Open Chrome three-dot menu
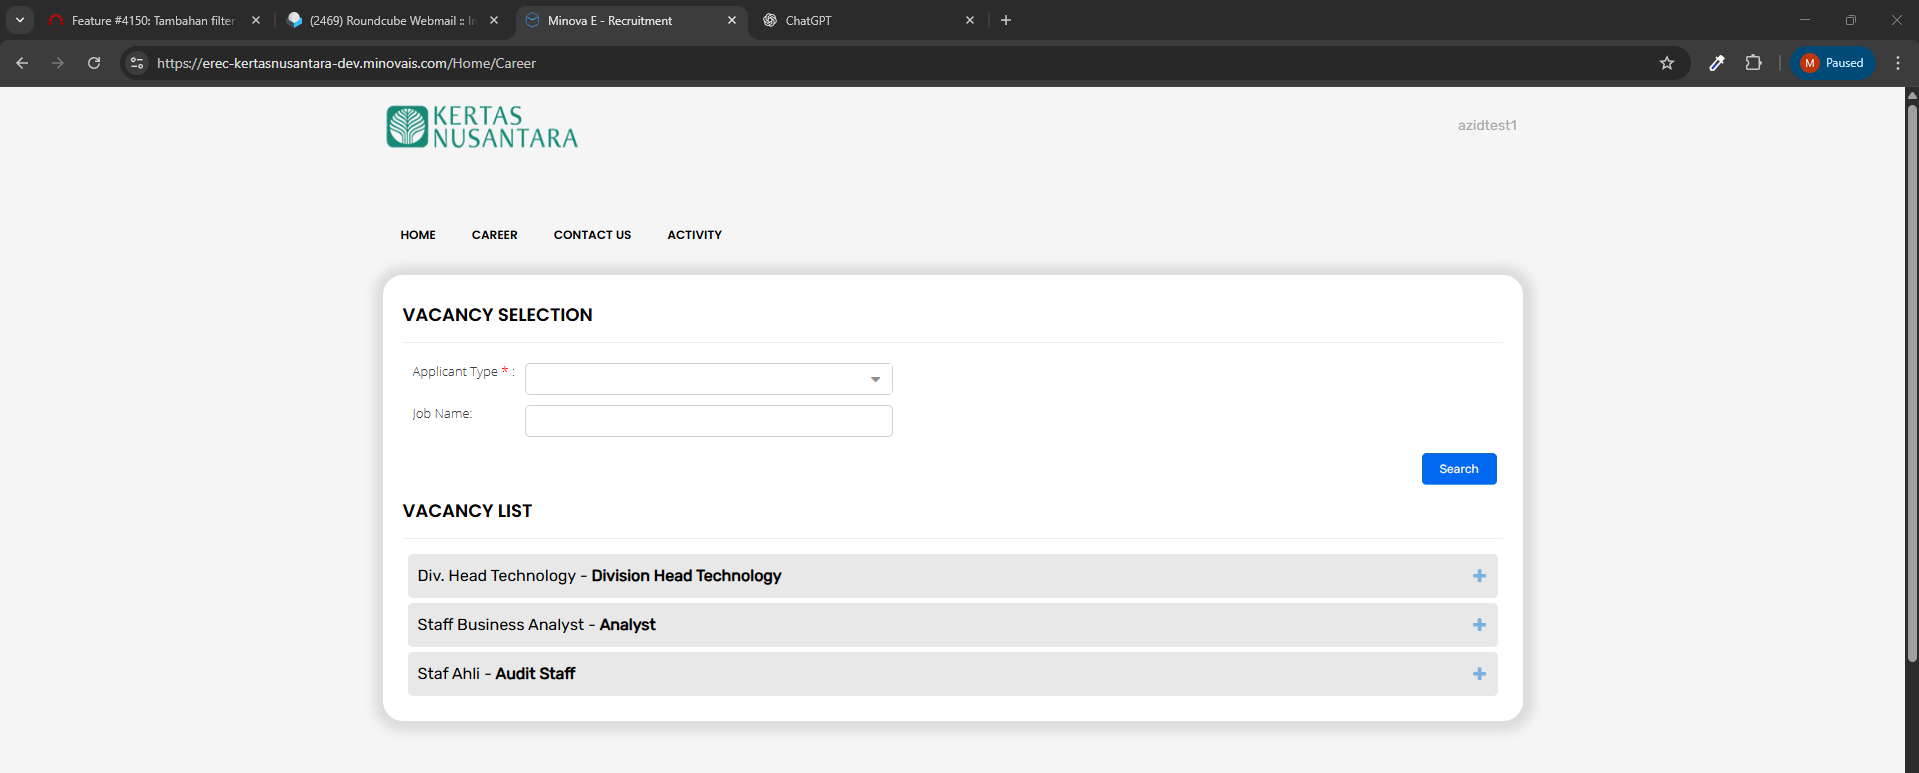1919x773 pixels. [x=1897, y=63]
